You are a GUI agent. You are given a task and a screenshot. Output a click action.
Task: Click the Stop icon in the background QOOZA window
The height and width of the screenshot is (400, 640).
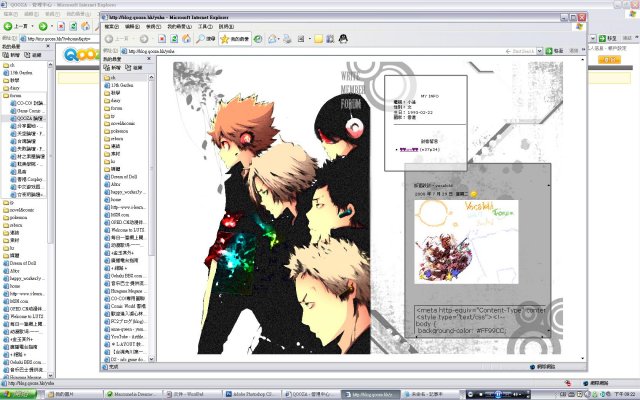click(61, 26)
